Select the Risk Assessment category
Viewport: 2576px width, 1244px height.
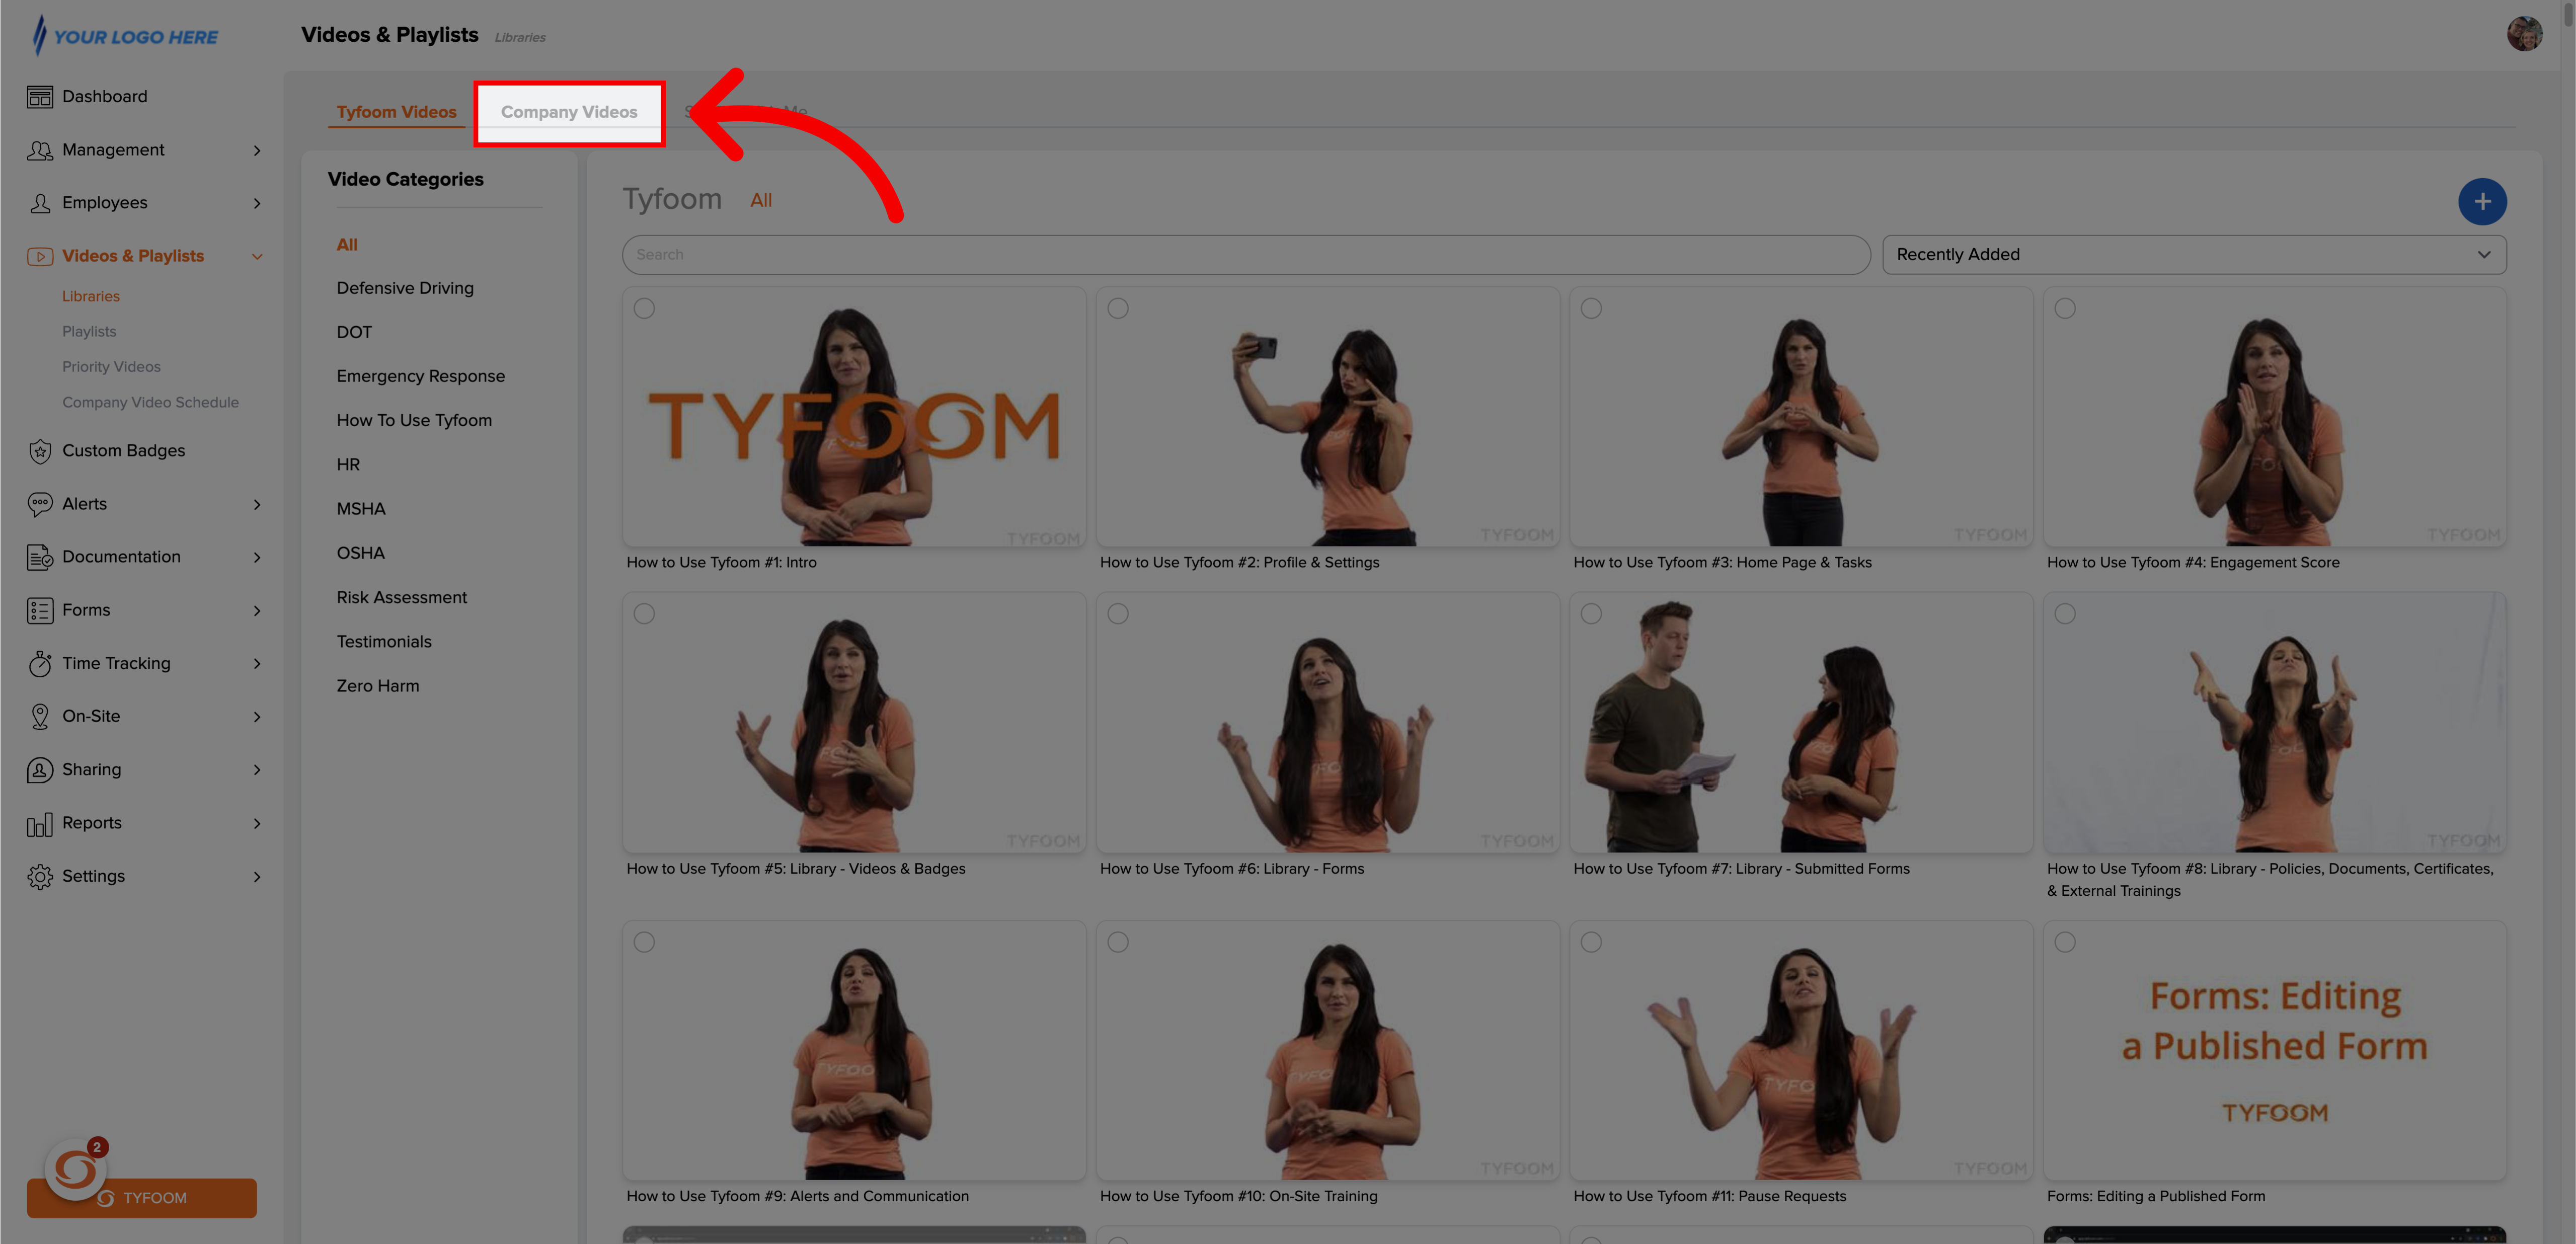tap(401, 598)
